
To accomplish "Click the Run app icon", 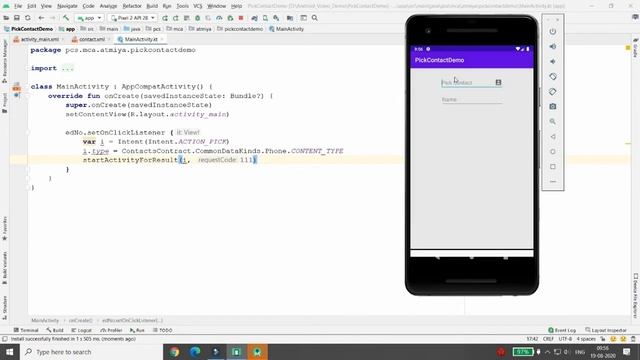I will coord(165,18).
